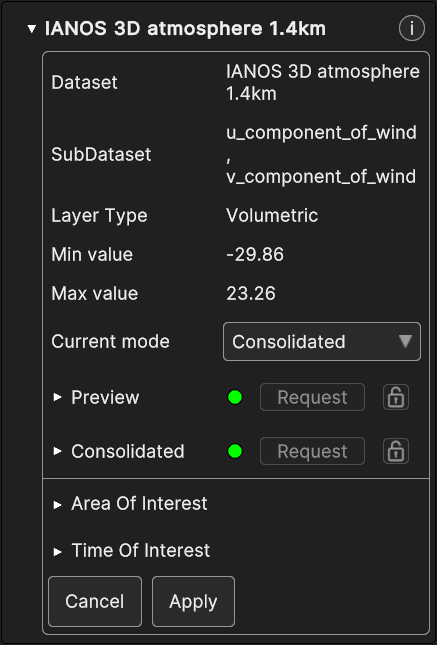Click the u_component_of_wind SubDataset value
Screen dimensions: 437x645
(321, 133)
